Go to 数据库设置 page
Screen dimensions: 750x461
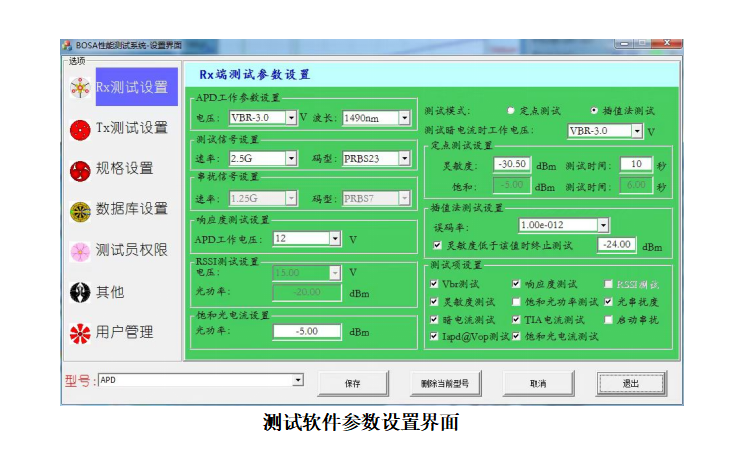pos(132,209)
